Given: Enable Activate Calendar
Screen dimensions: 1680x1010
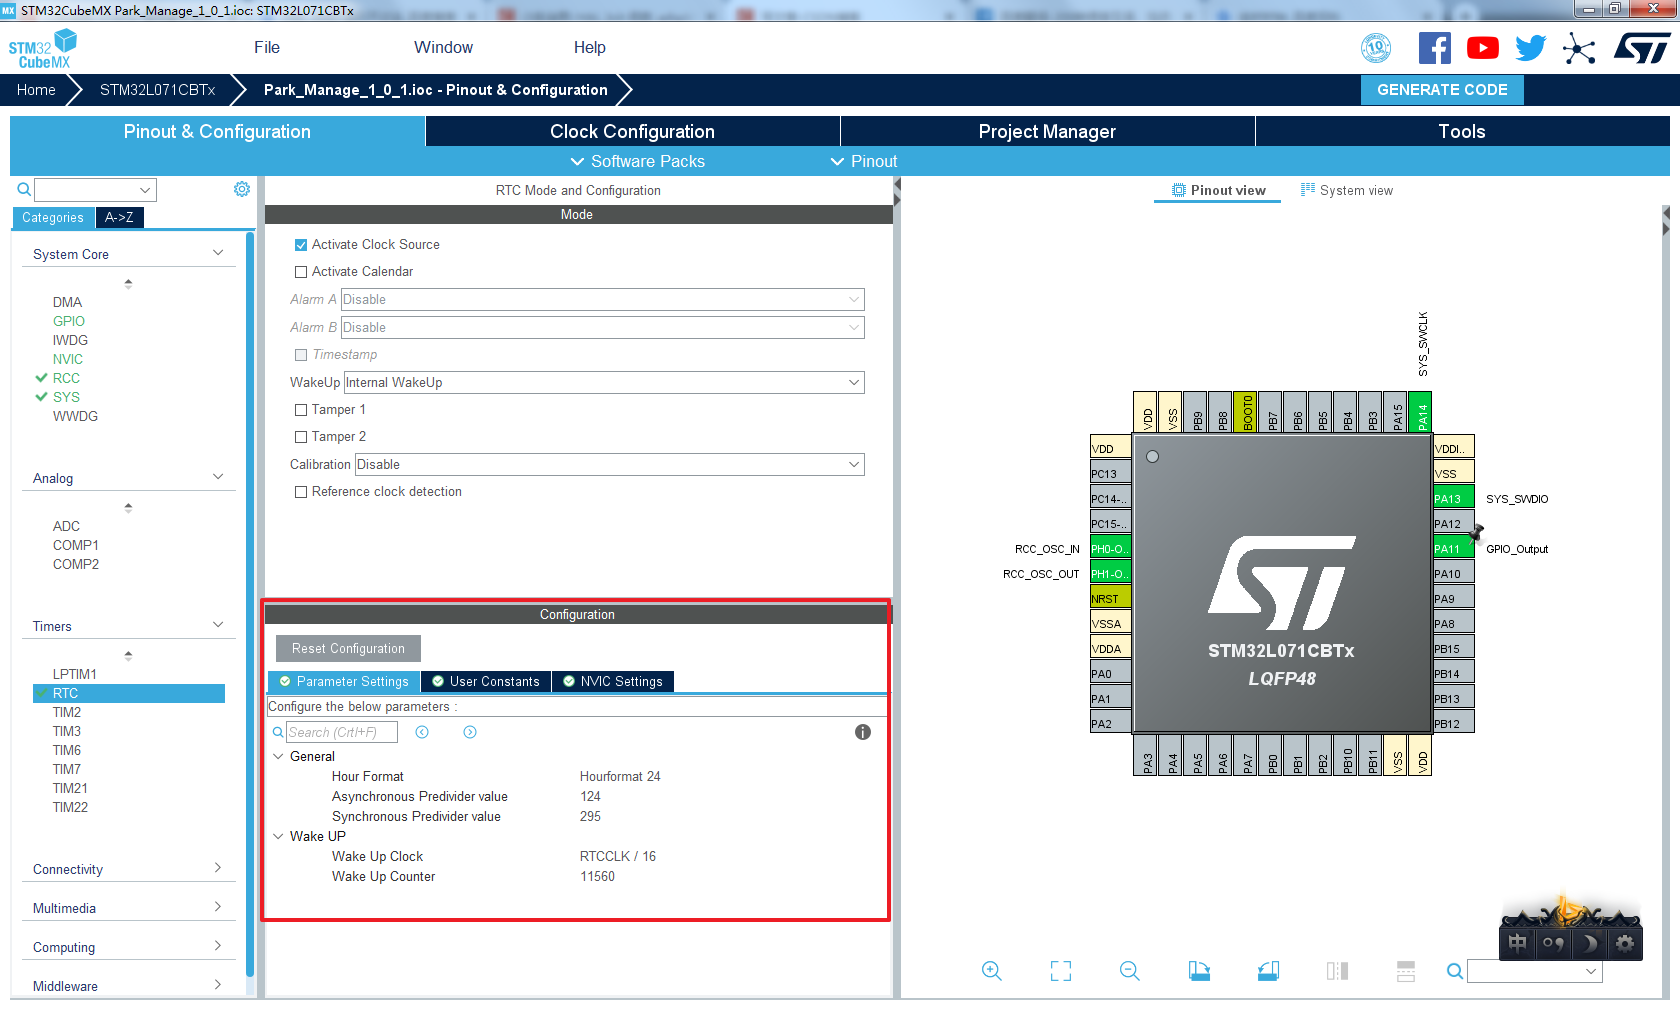Looking at the screenshot, I should [x=300, y=271].
